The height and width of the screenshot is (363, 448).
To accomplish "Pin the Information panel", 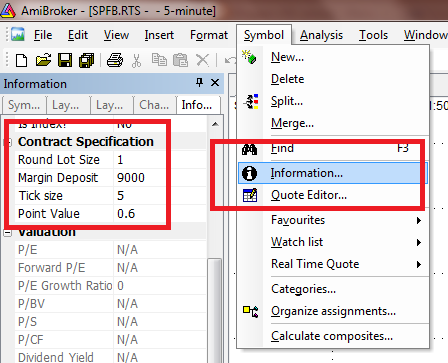I will click(x=199, y=82).
